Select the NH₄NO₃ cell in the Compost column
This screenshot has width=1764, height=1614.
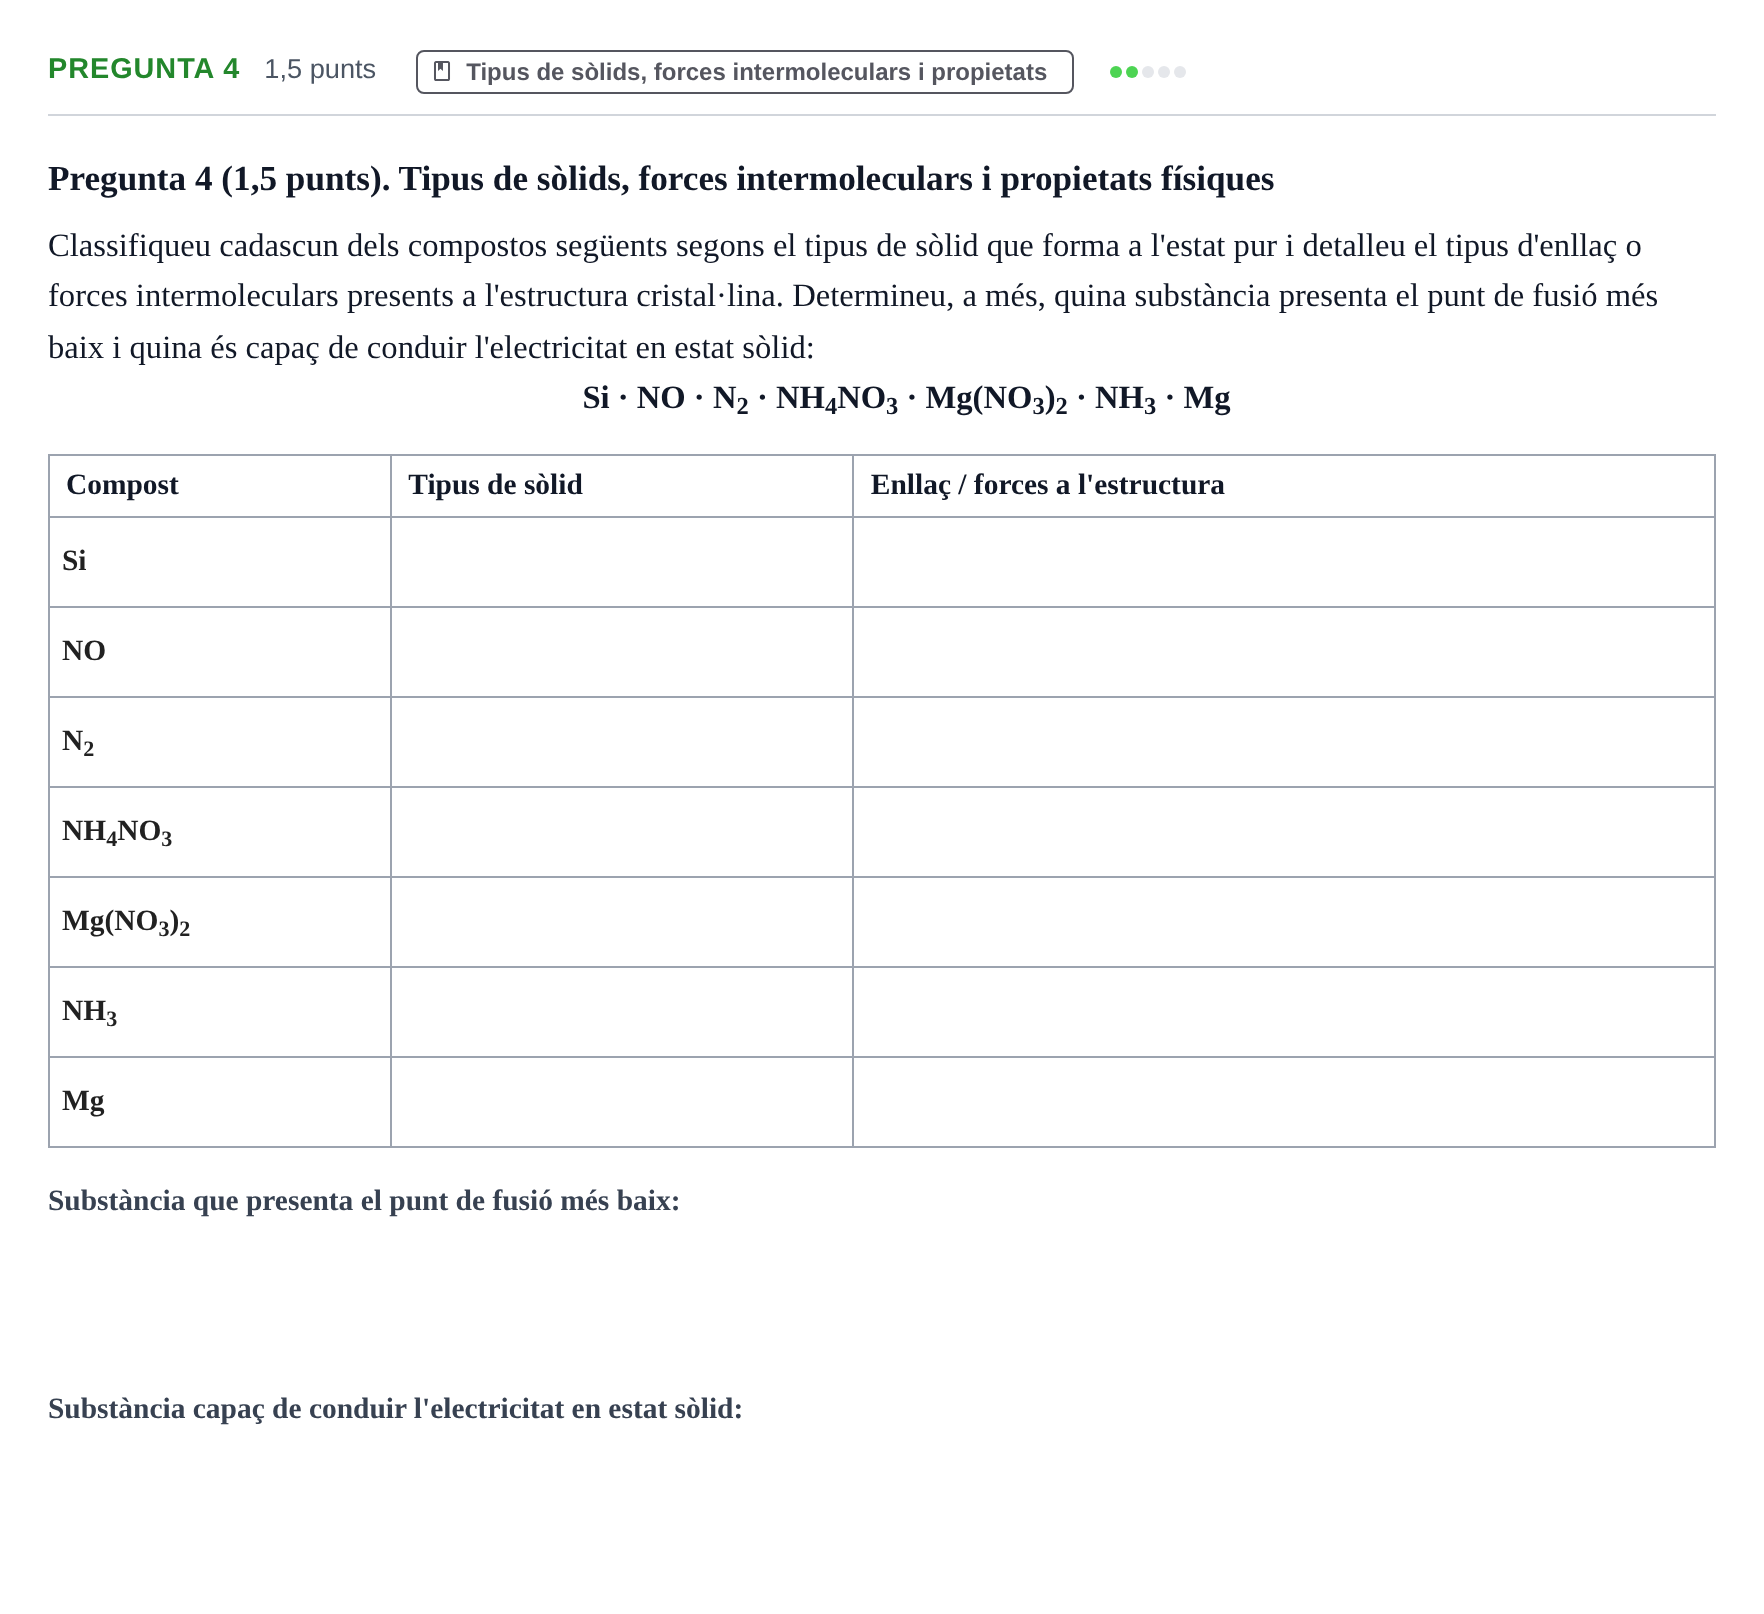pos(220,832)
